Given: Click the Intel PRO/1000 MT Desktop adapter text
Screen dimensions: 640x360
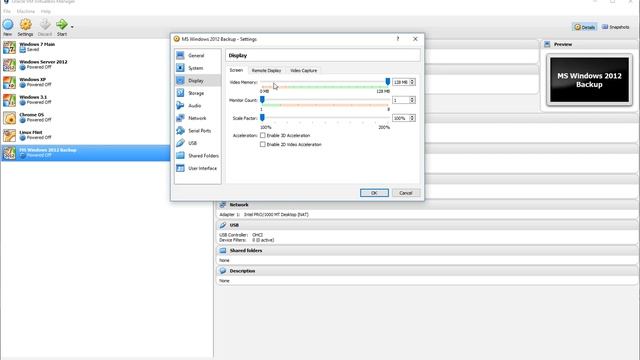Looking at the screenshot, I should click(x=276, y=214).
